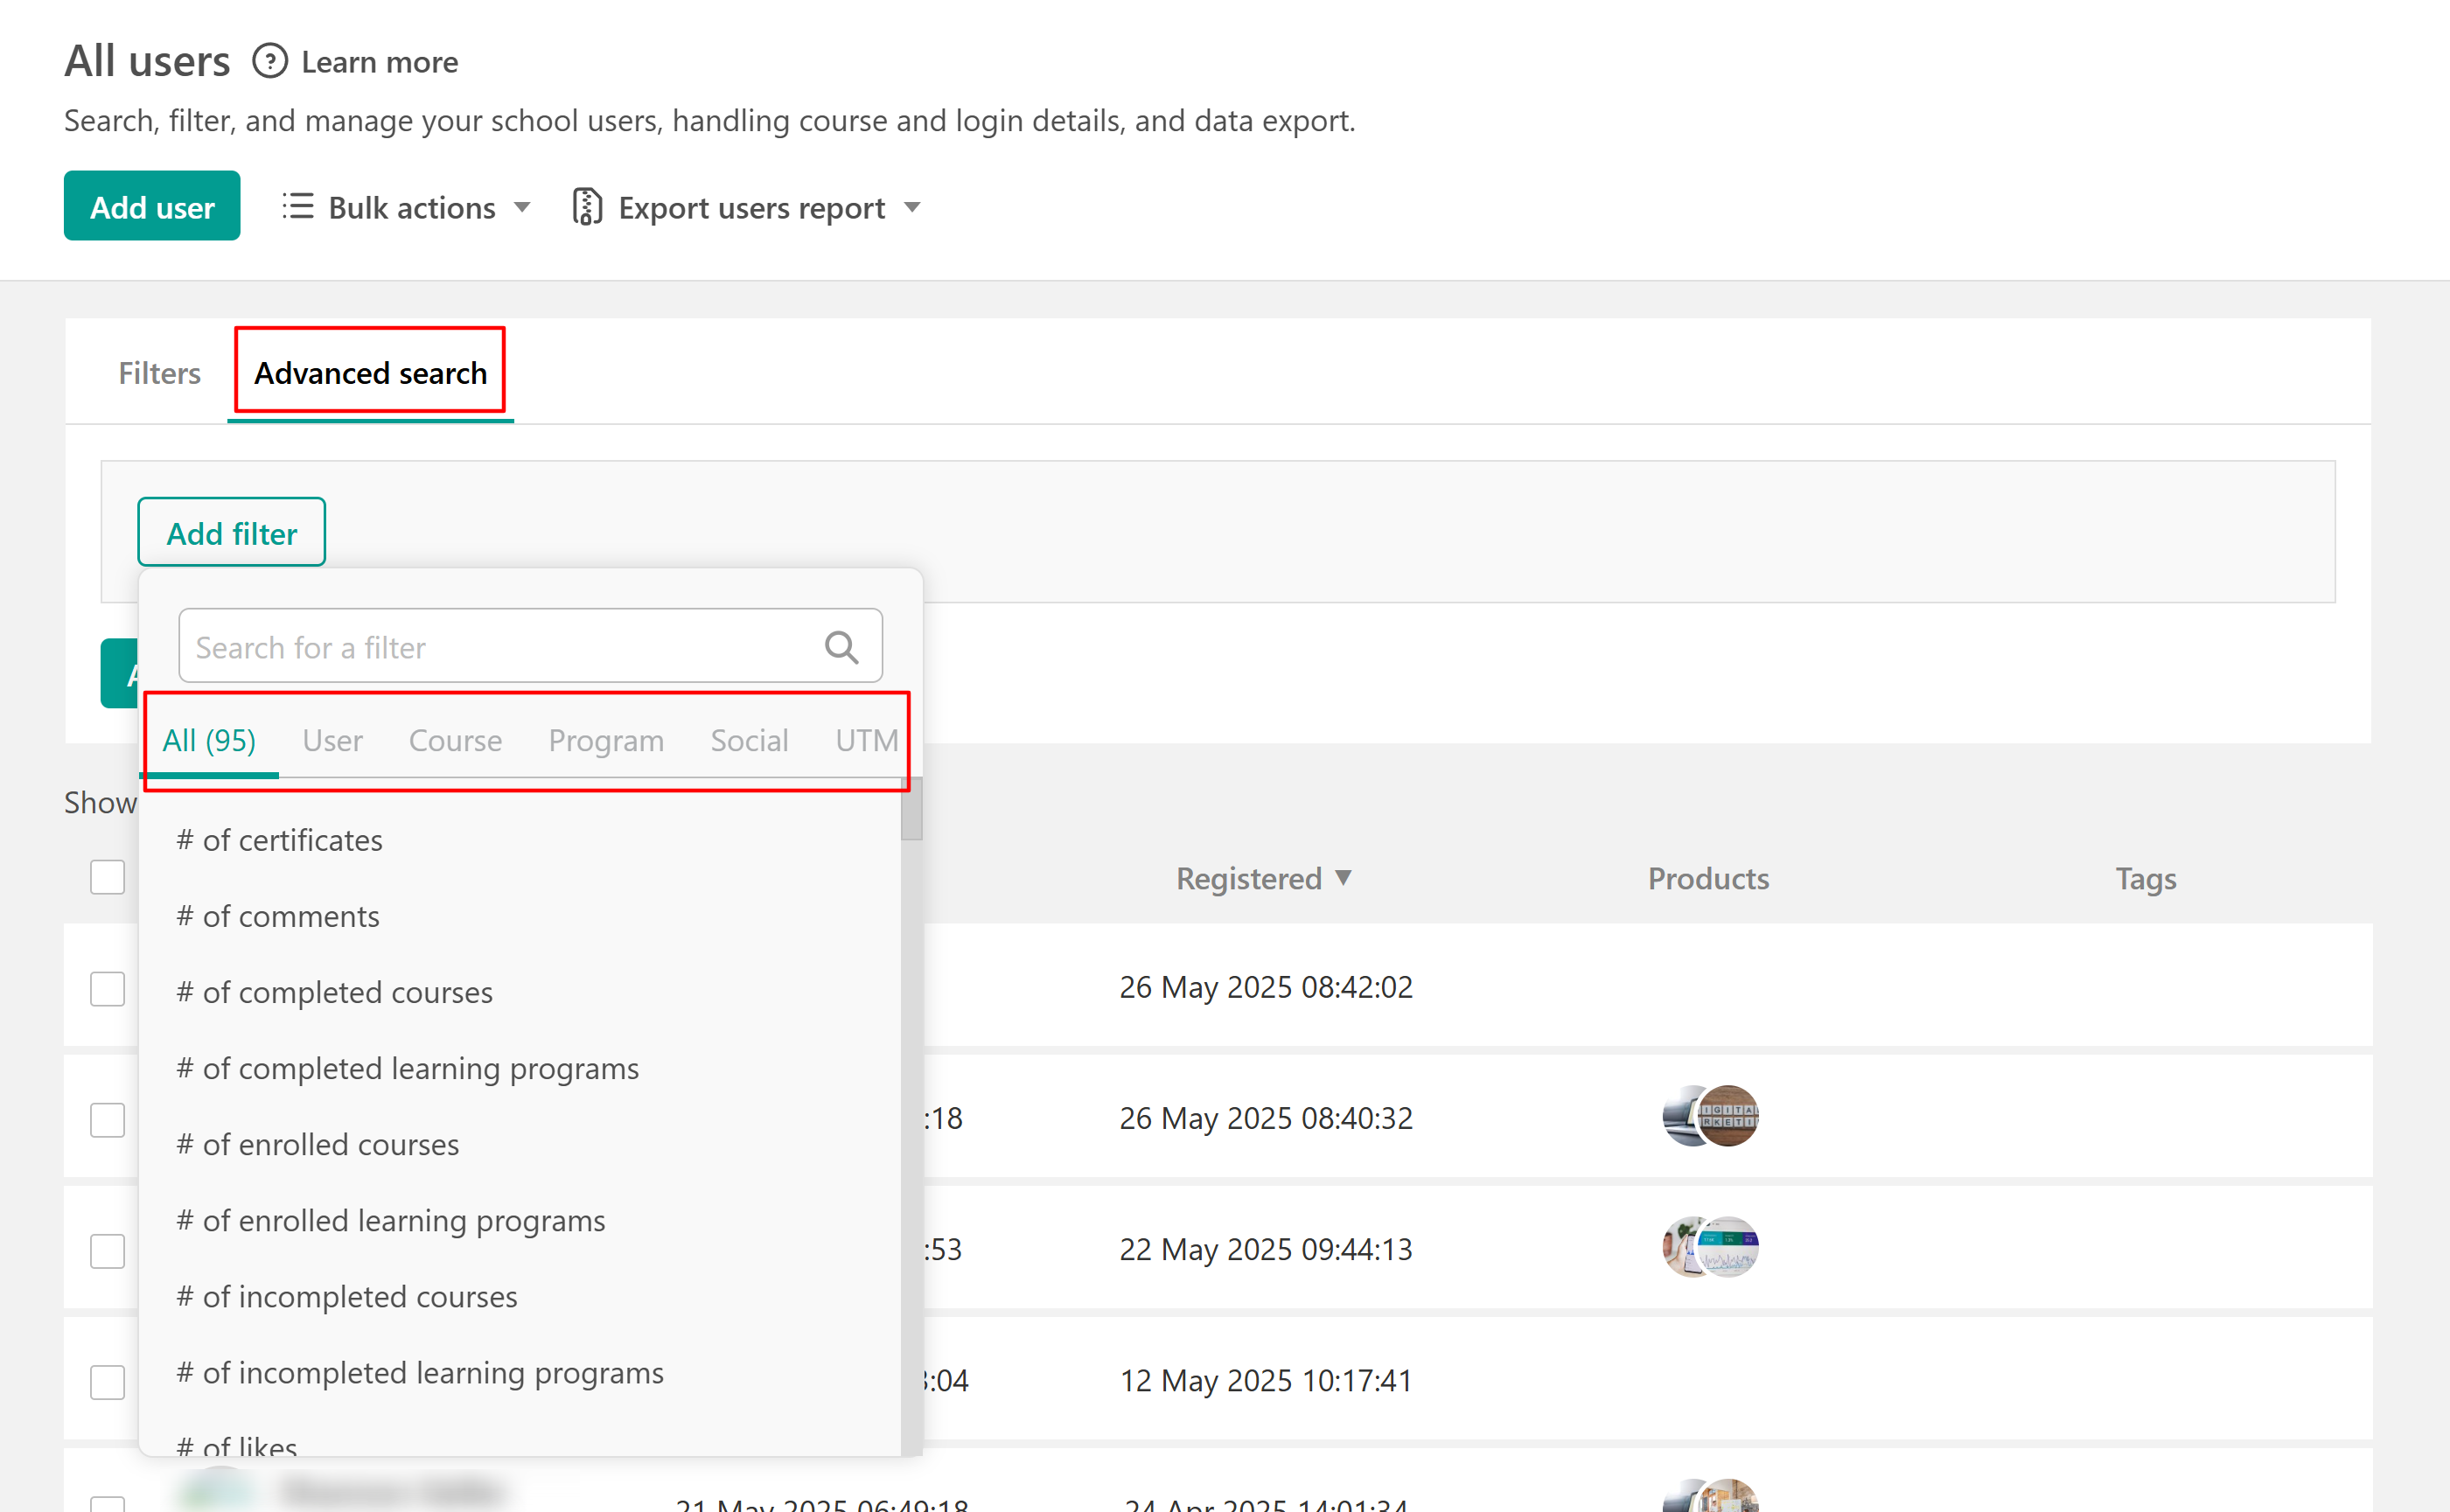Click the Registered sort arrow icon
This screenshot has width=2450, height=1512.
[1343, 877]
